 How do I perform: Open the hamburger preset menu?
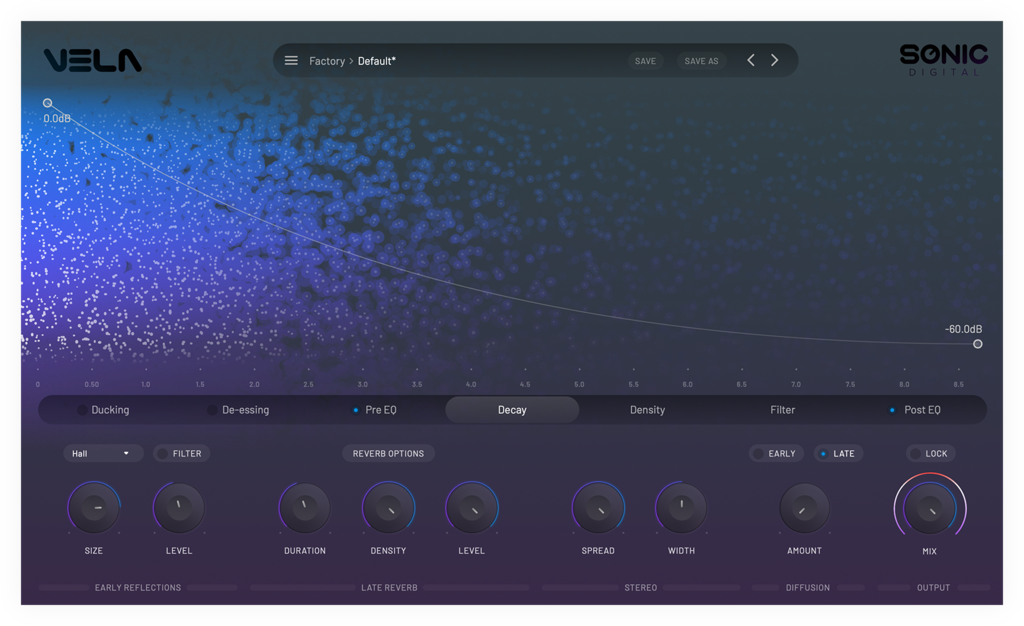(291, 61)
